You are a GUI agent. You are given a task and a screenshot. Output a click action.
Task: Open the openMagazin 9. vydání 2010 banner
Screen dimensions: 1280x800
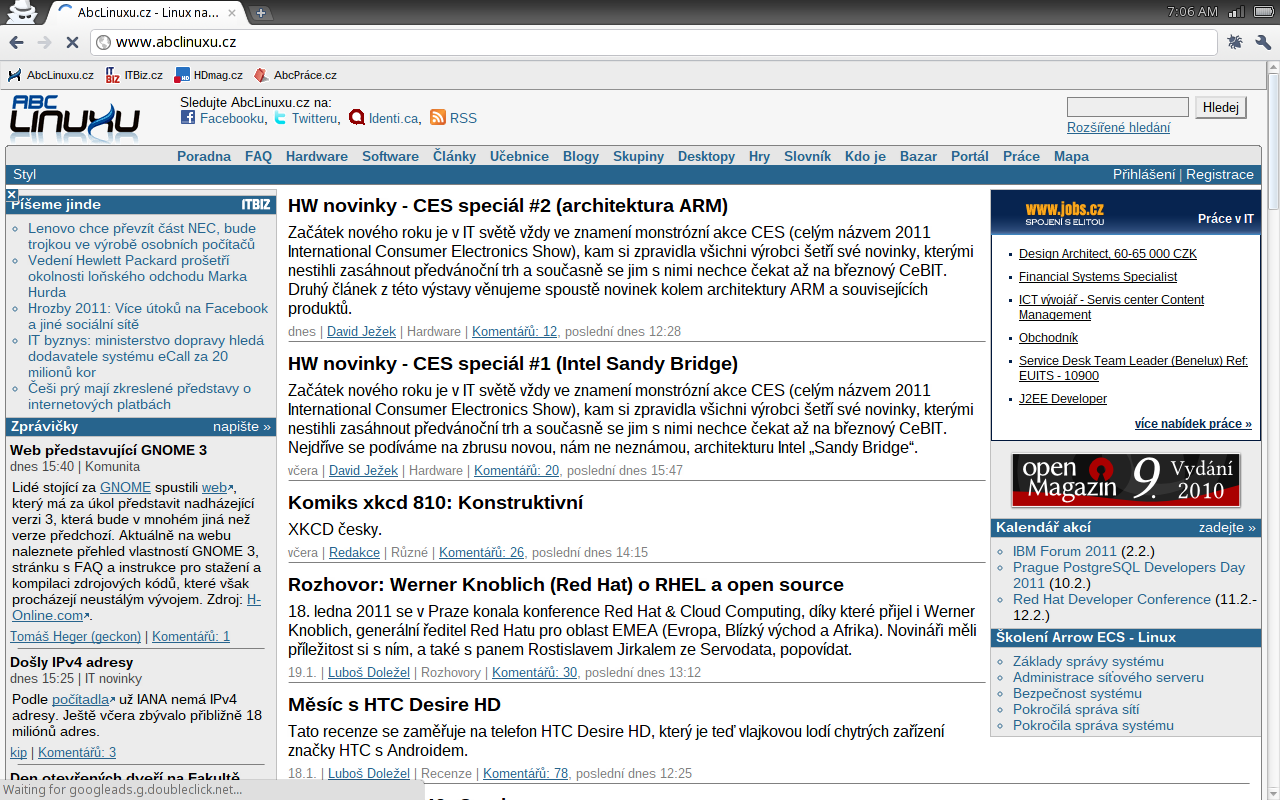pyautogui.click(x=1125, y=480)
